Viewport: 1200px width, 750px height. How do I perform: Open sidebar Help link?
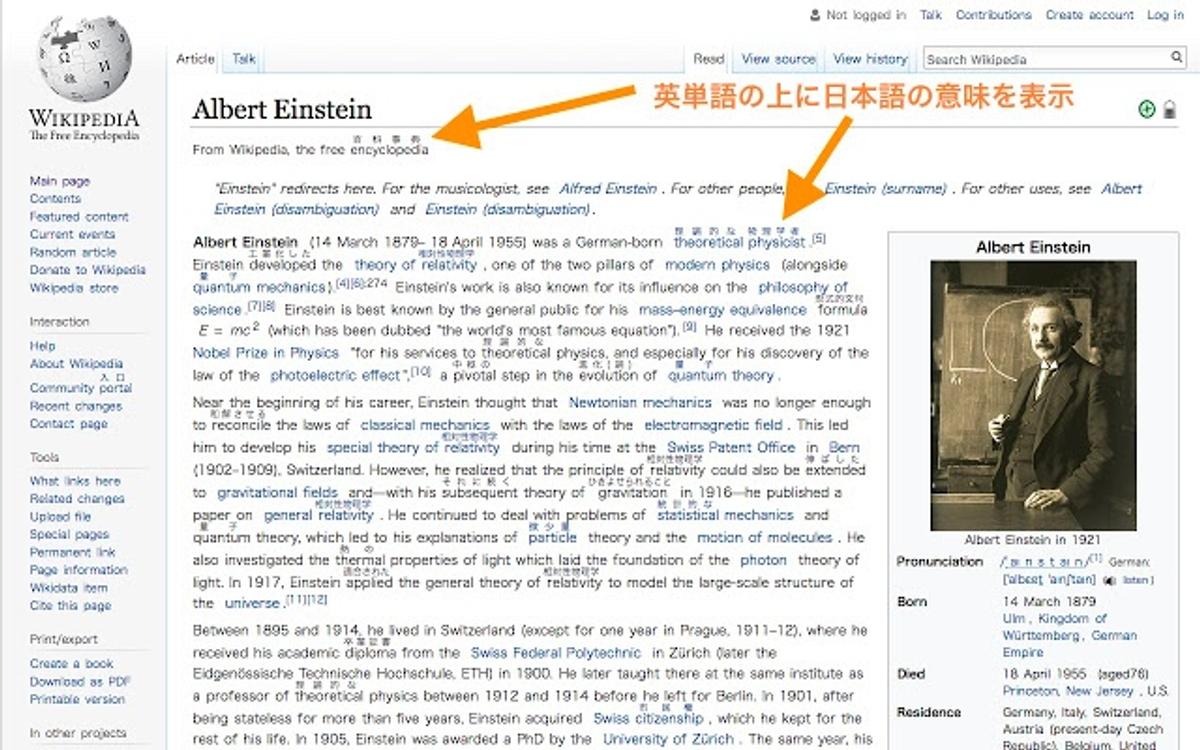43,346
